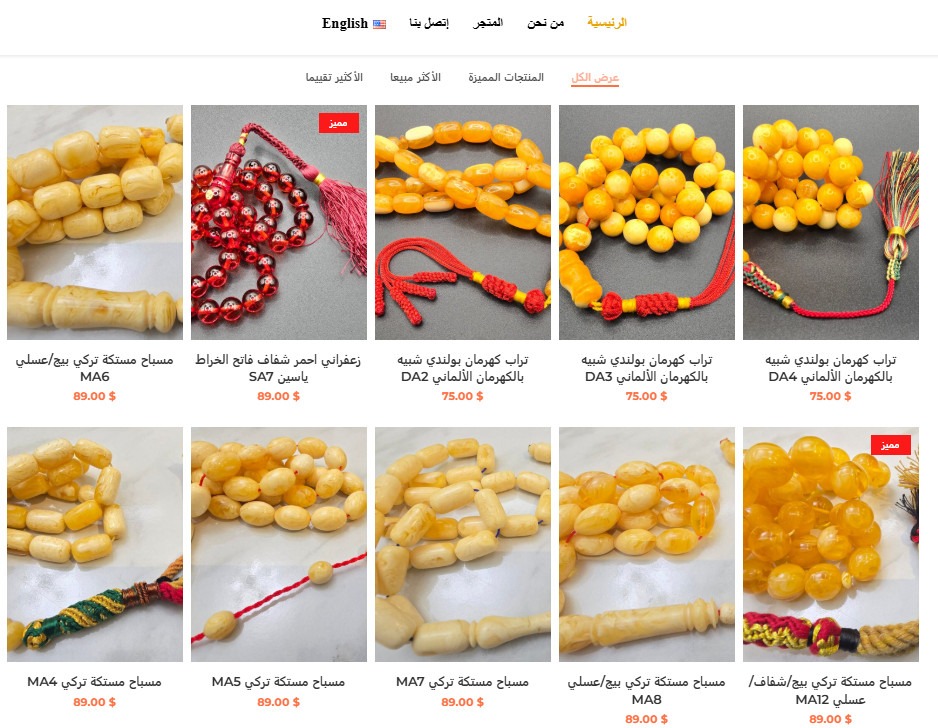Switch language to English
The image size is (938, 728).
click(345, 23)
